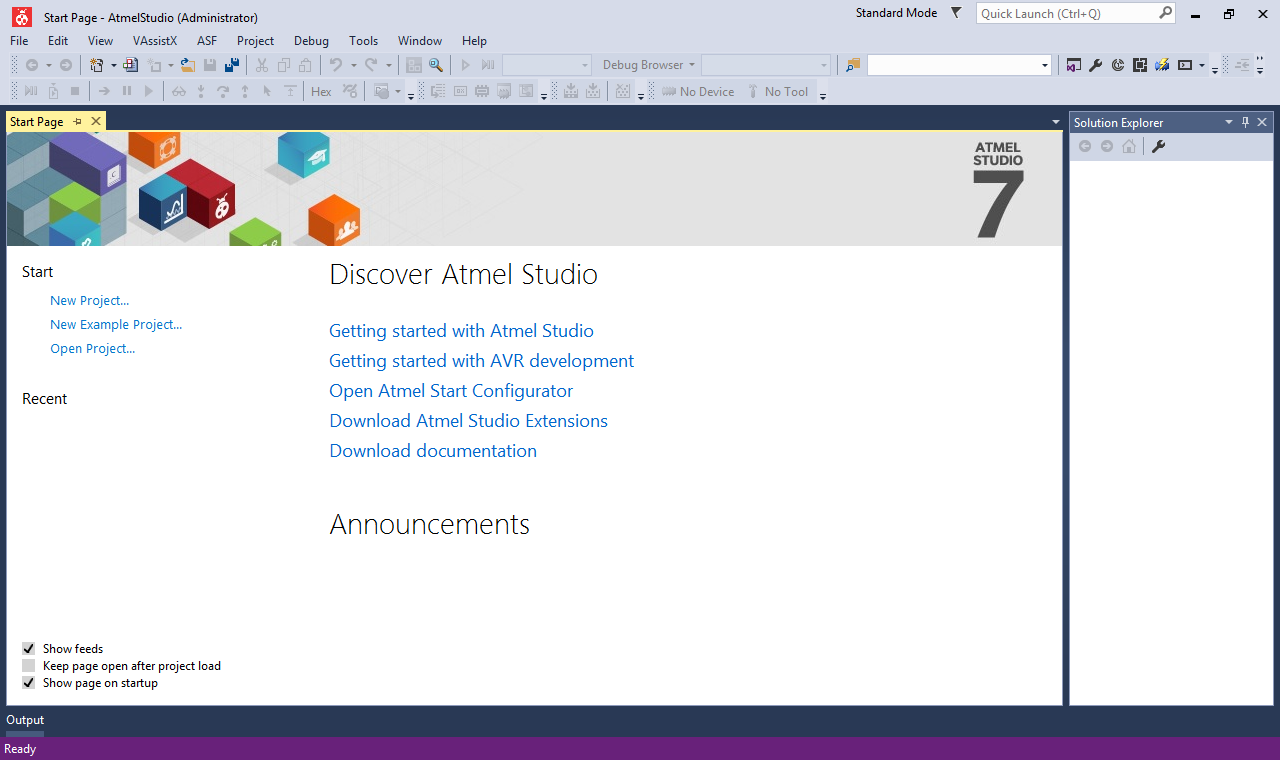
Task: Toggle Keep page open after project load
Action: pyautogui.click(x=29, y=666)
